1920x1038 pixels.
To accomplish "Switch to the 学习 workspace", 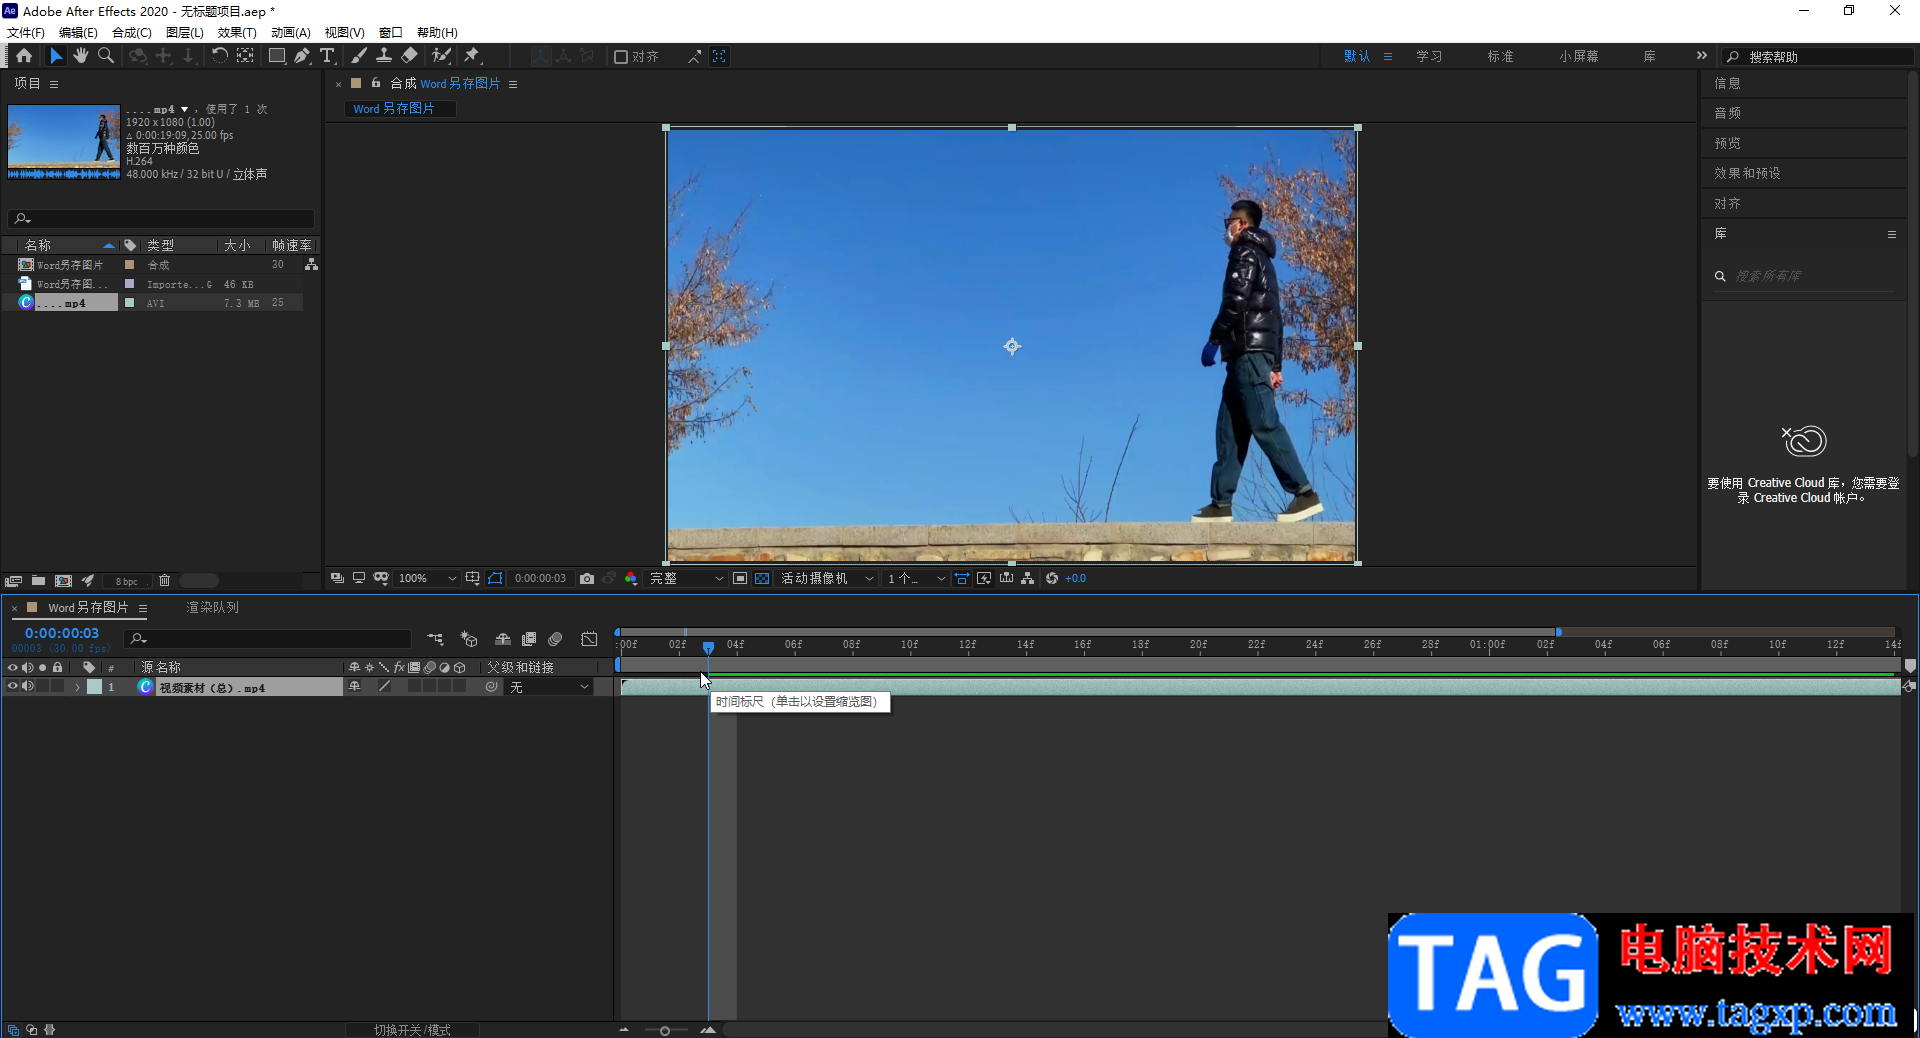I will click(x=1428, y=56).
